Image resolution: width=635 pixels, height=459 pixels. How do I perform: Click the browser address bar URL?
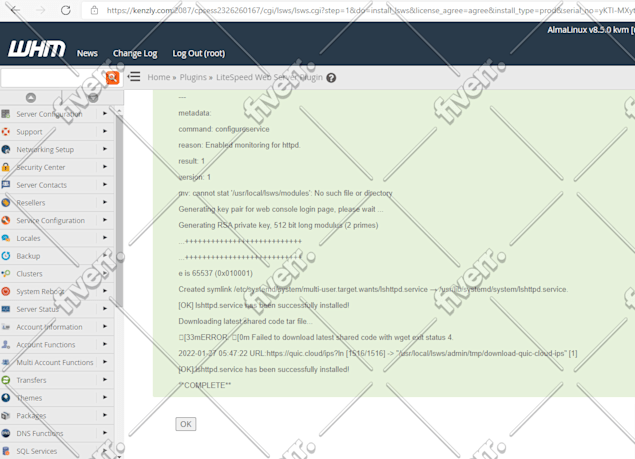[x=369, y=10]
